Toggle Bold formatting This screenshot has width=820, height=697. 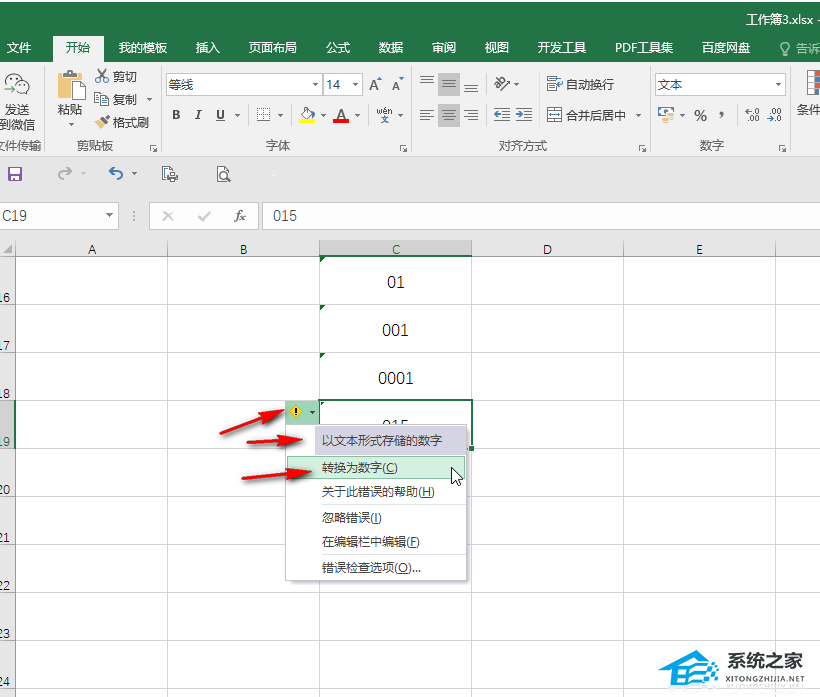click(x=176, y=115)
